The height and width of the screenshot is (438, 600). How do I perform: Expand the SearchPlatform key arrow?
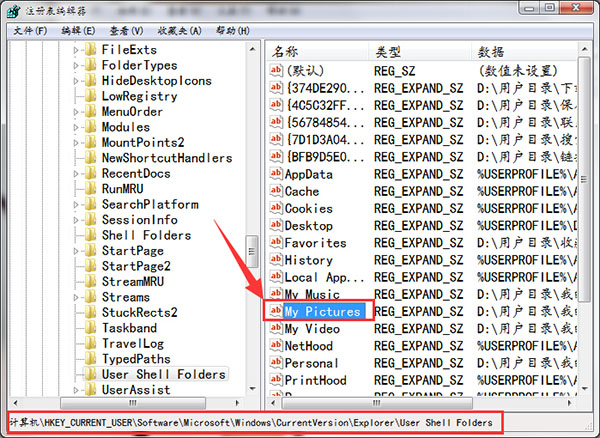tap(77, 204)
